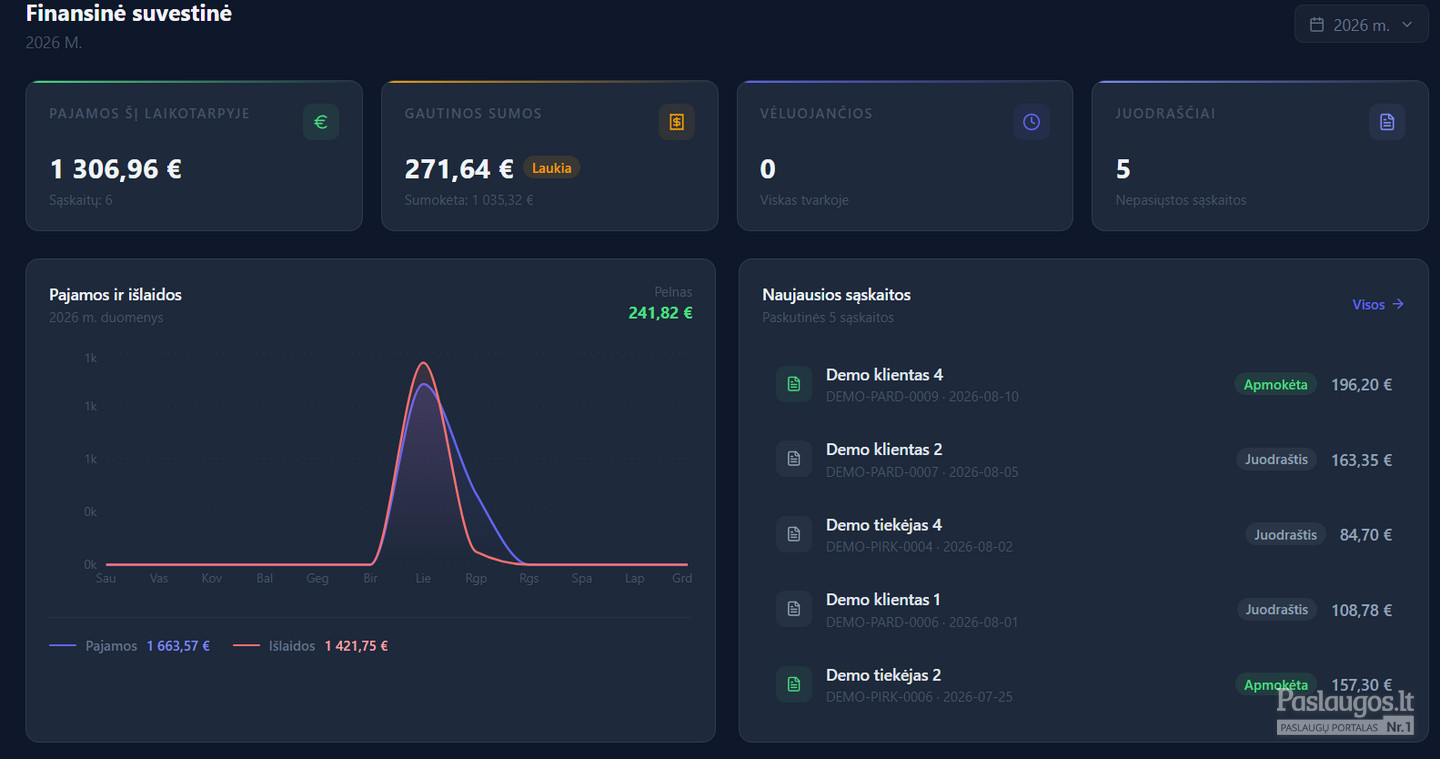Image resolution: width=1440 pixels, height=759 pixels.
Task: Expand the year picker chevron arrow
Action: (1407, 25)
